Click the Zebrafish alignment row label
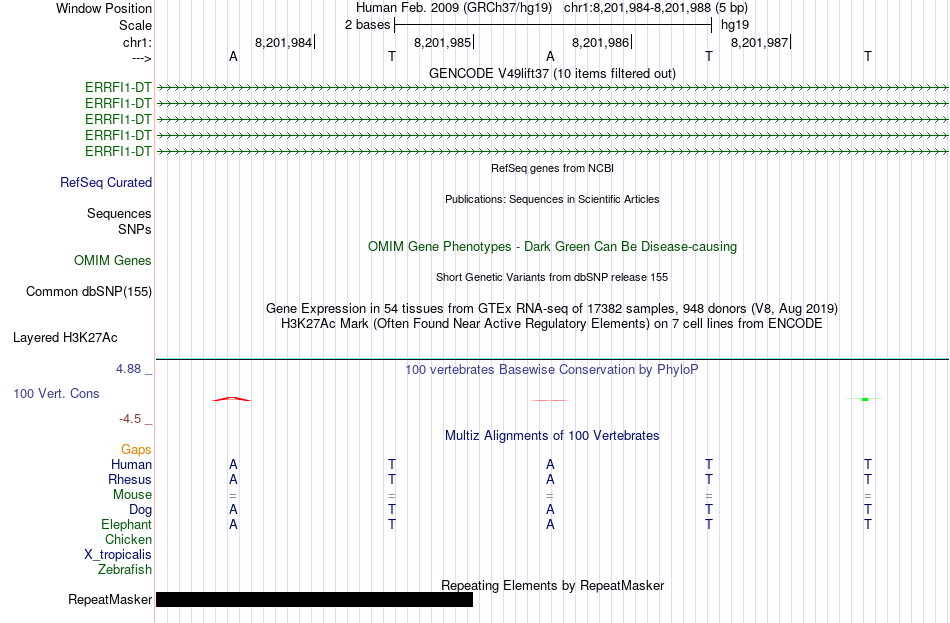The width and height of the screenshot is (950, 623). point(125,570)
